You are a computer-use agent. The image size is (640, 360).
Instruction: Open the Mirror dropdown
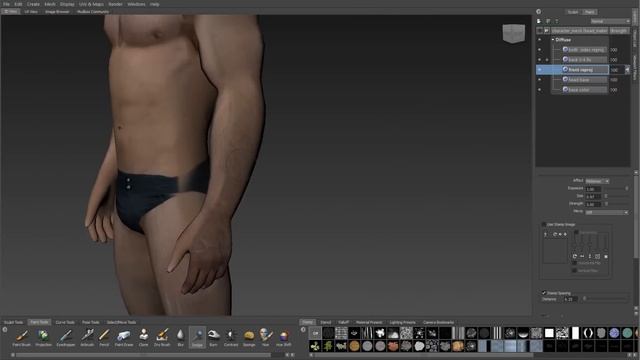click(607, 212)
